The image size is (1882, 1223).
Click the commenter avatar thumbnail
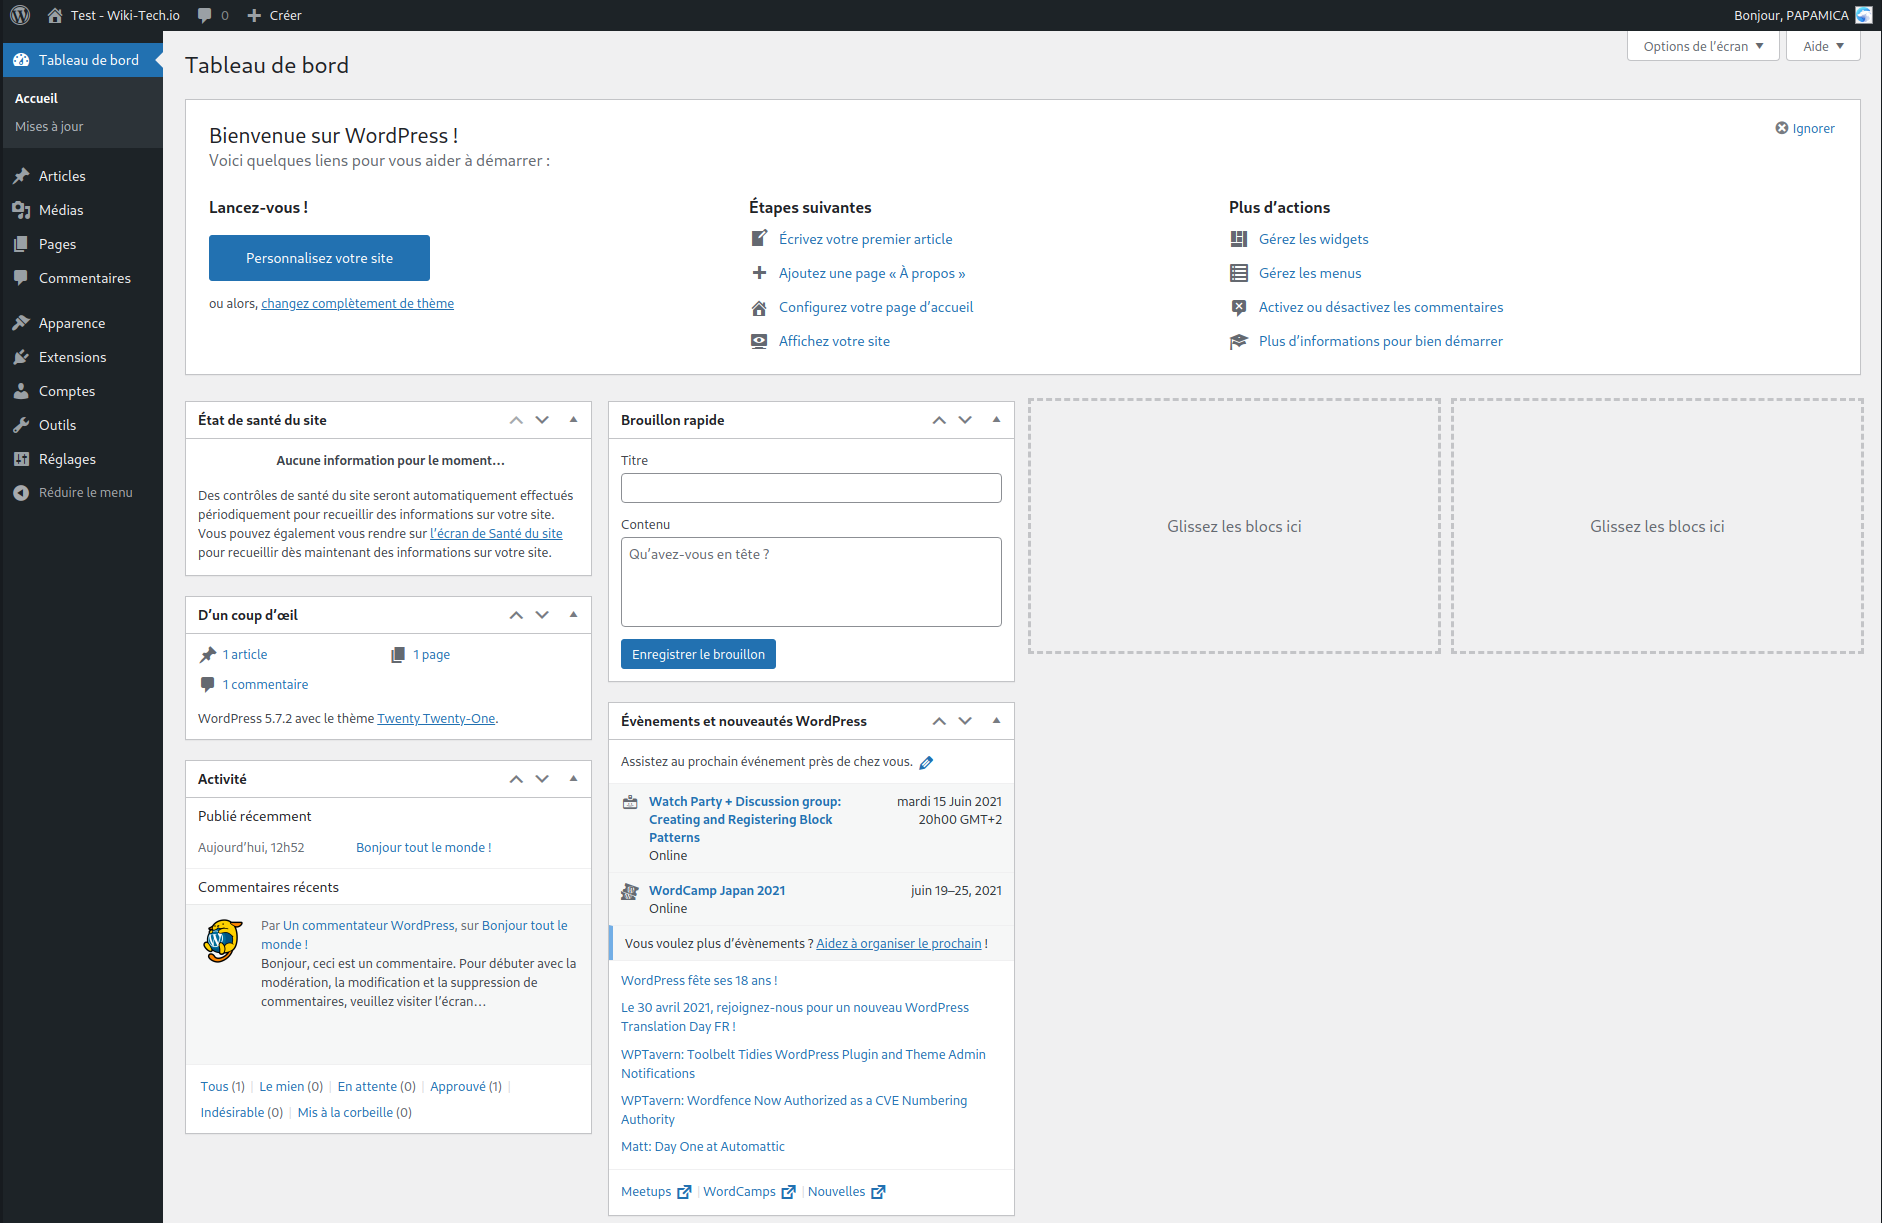point(223,941)
